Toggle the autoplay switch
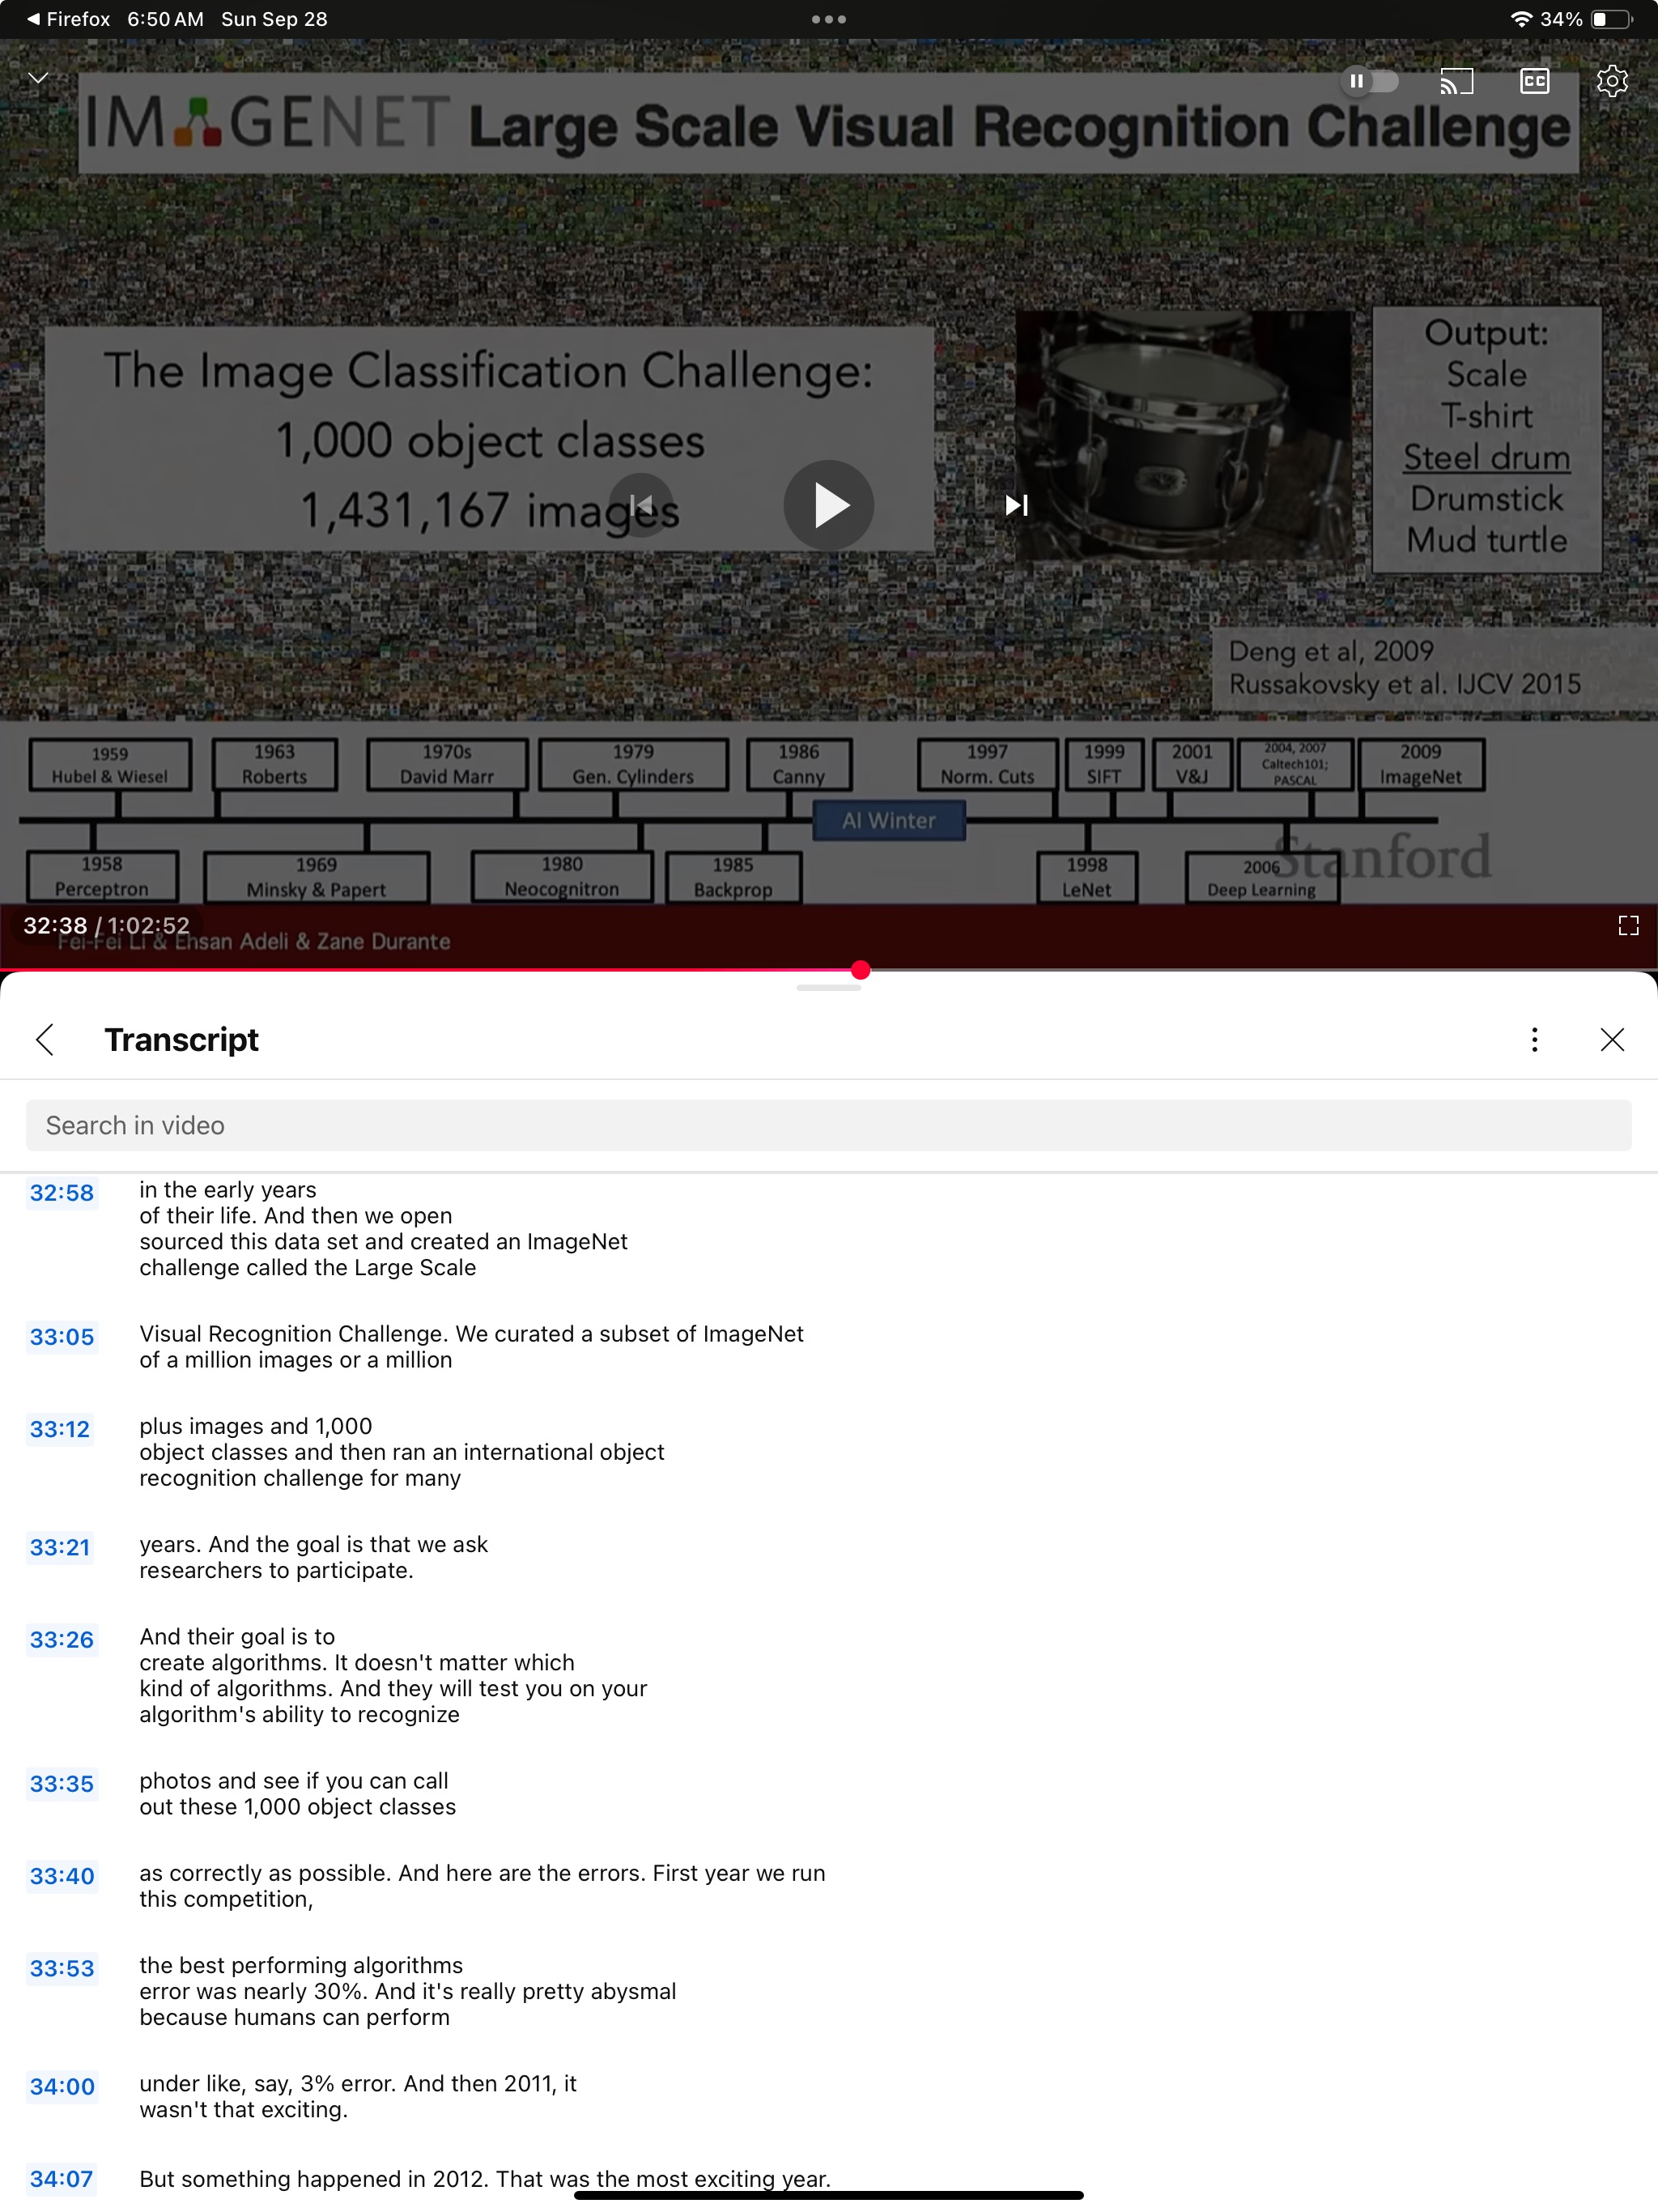Screen dimensions: 1658x2212 (x=1369, y=81)
